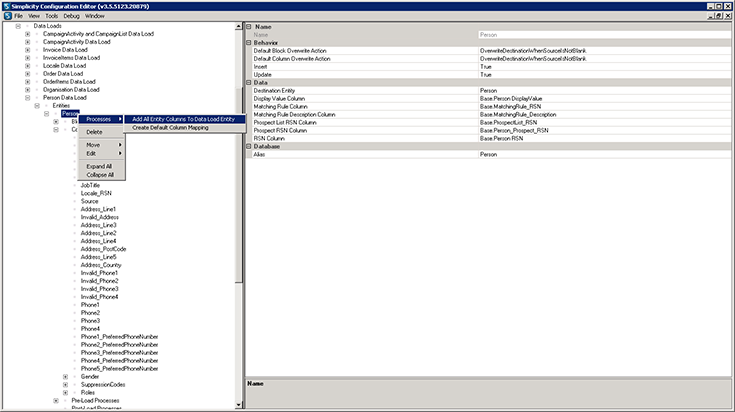The image size is (735, 412).
Task: Collapse the Database property category
Action: (249, 146)
